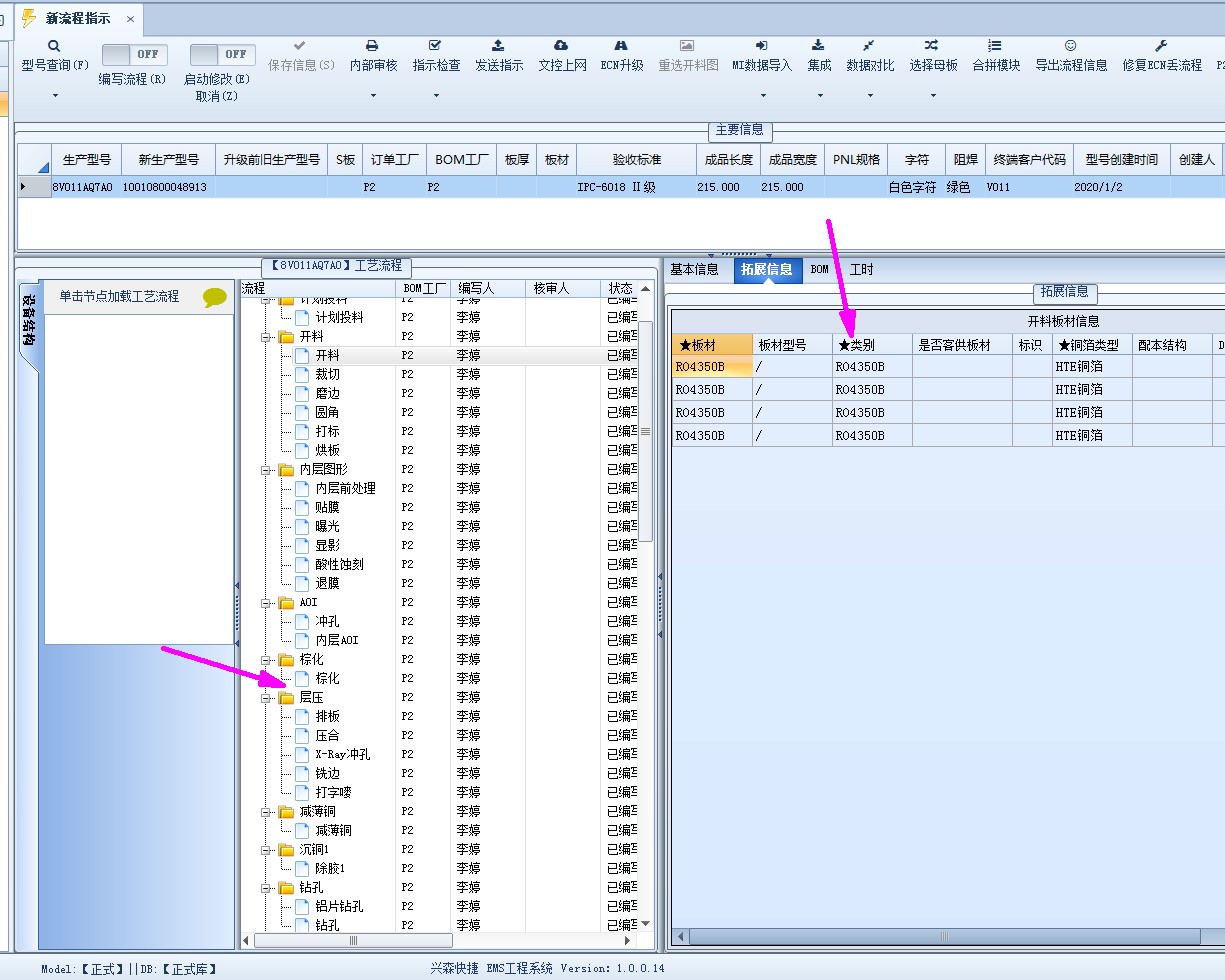Select the 新流程指示 document tab

click(78, 19)
